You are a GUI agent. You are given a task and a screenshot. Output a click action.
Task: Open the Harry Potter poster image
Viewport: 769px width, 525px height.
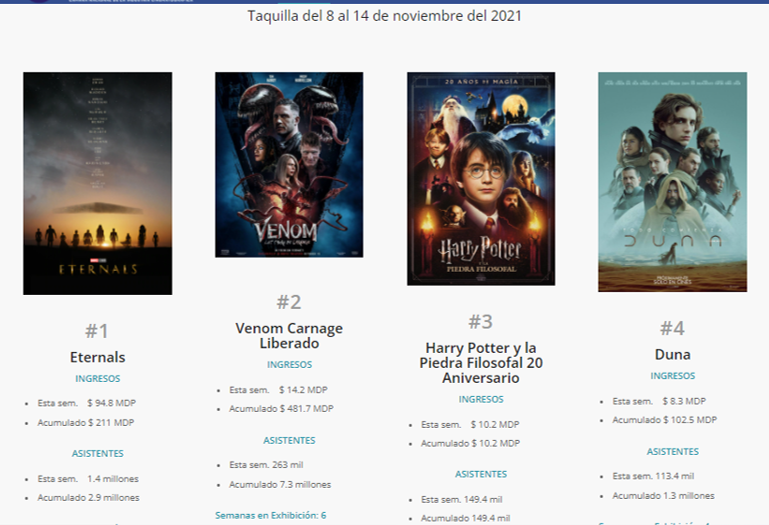tap(481, 179)
